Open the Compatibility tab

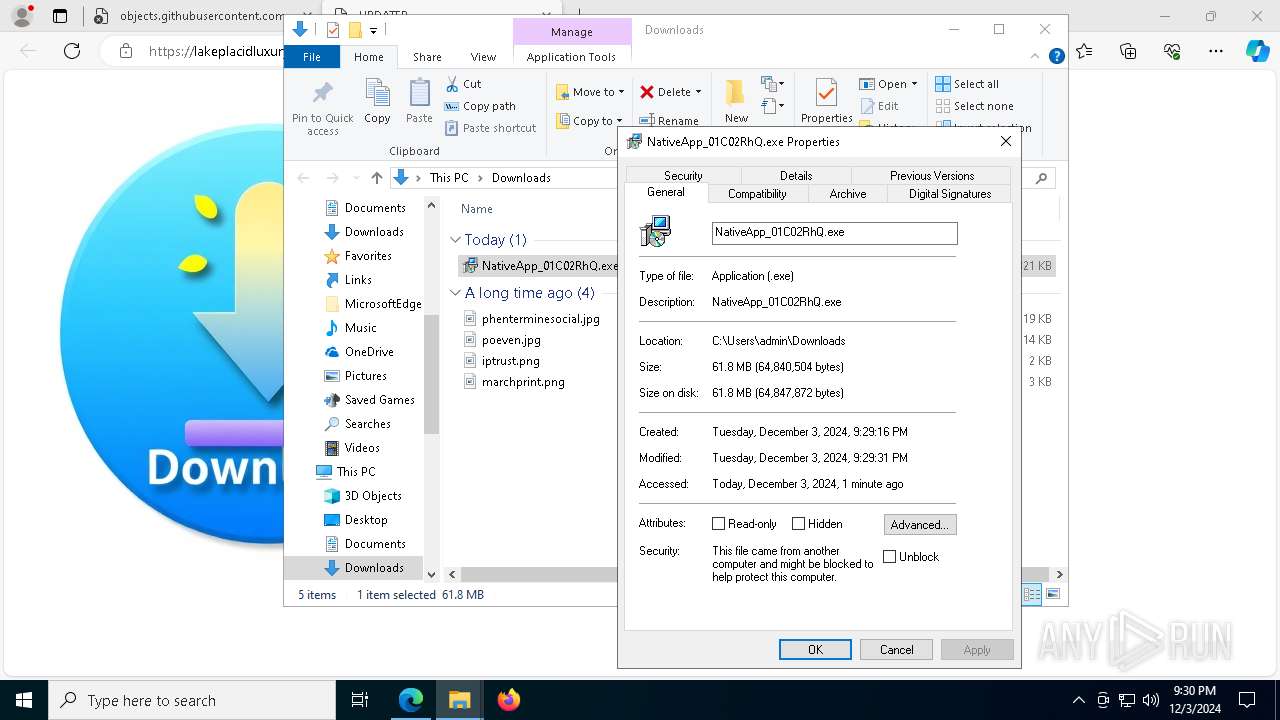(757, 194)
